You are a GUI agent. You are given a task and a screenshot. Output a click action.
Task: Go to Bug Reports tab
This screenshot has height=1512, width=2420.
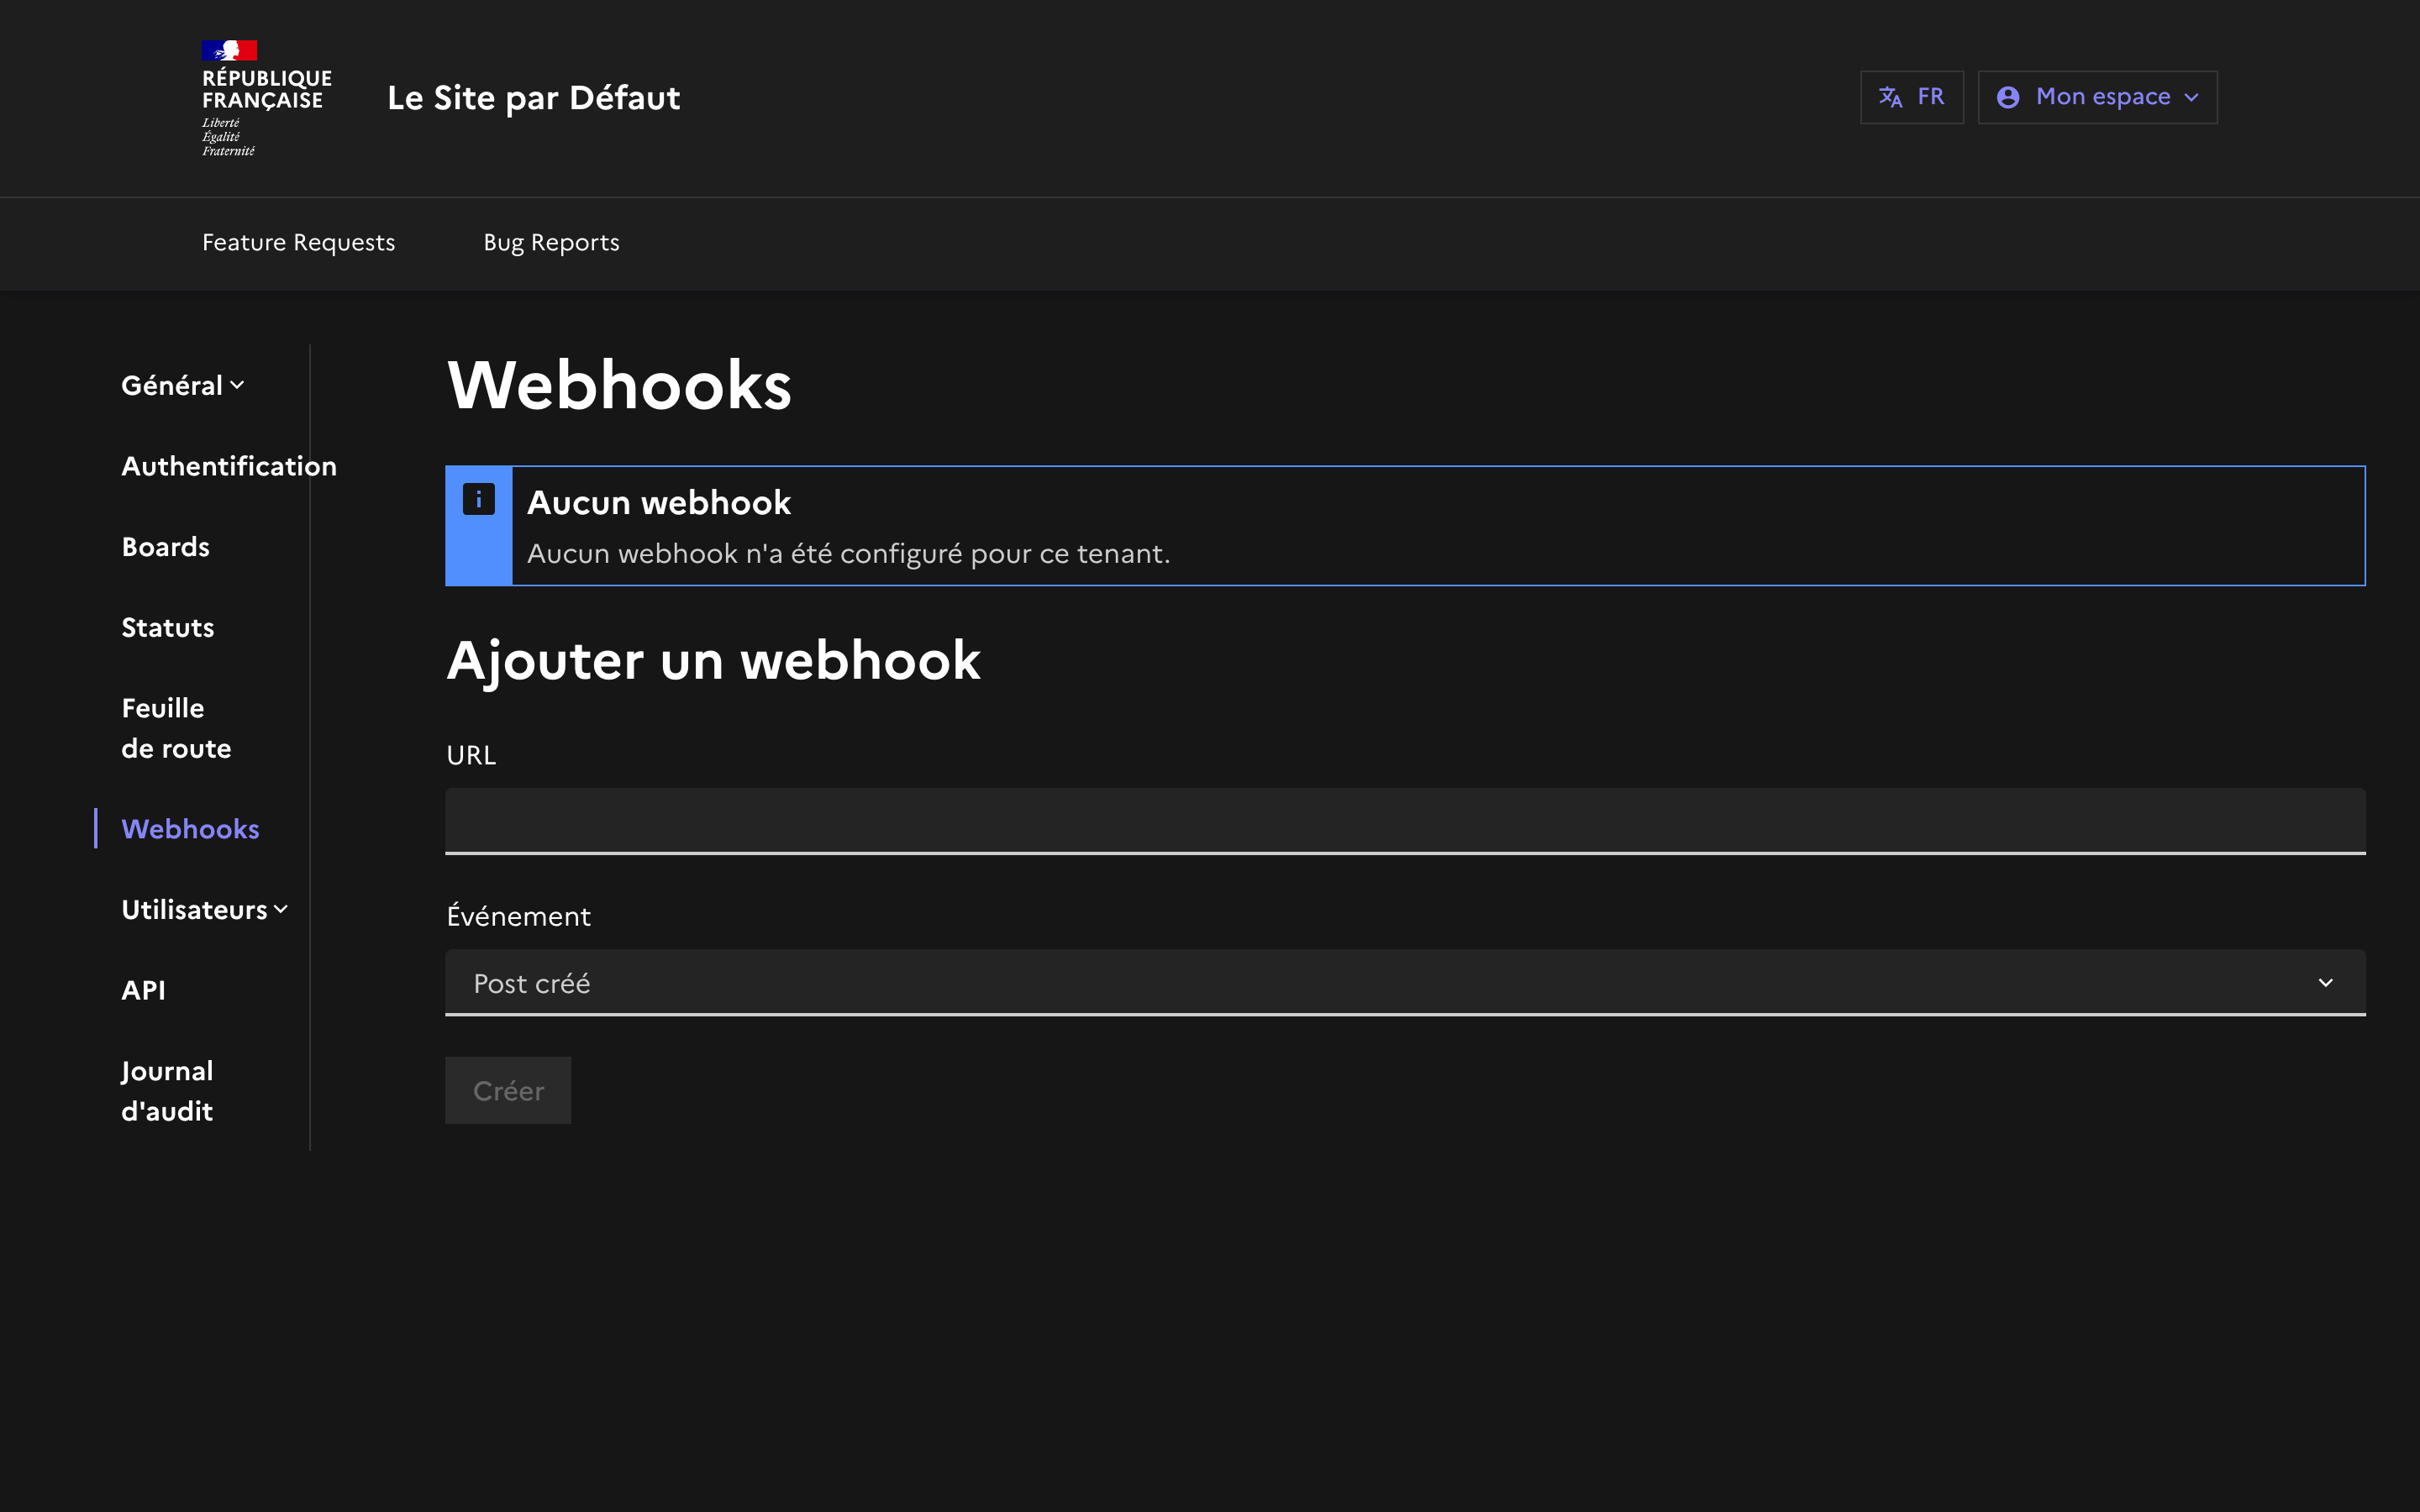pos(551,243)
